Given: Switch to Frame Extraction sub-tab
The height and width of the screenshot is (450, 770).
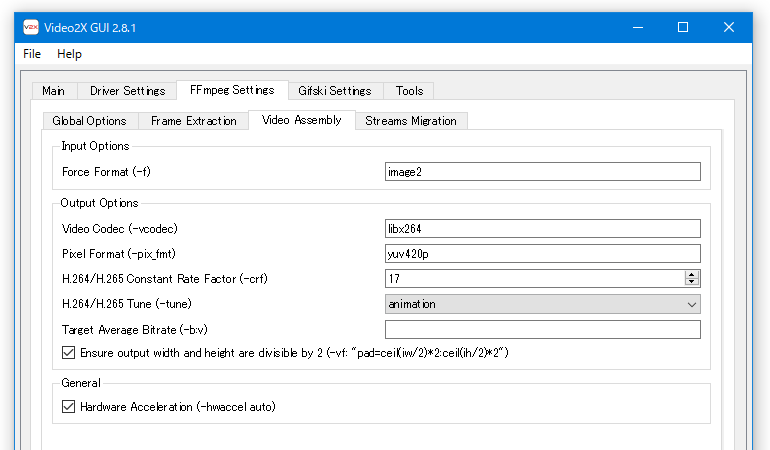Looking at the screenshot, I should [193, 121].
